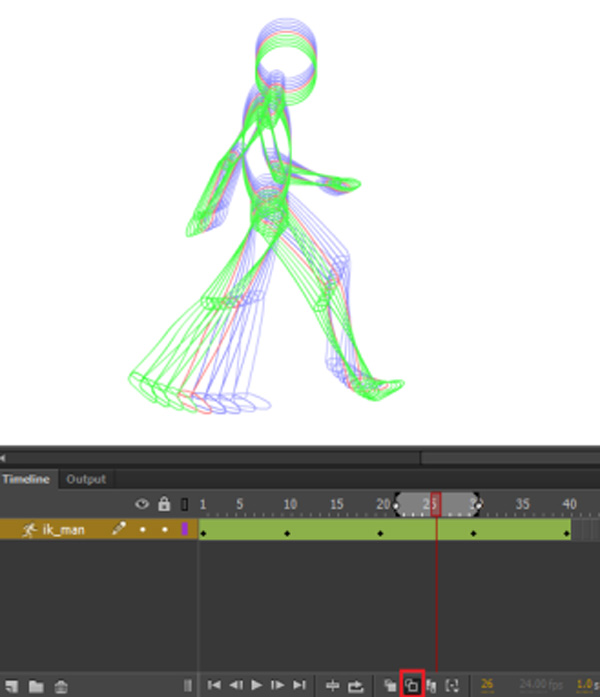Click the playhead at frame 26
Image resolution: width=600 pixels, height=697 pixels.
coord(436,504)
